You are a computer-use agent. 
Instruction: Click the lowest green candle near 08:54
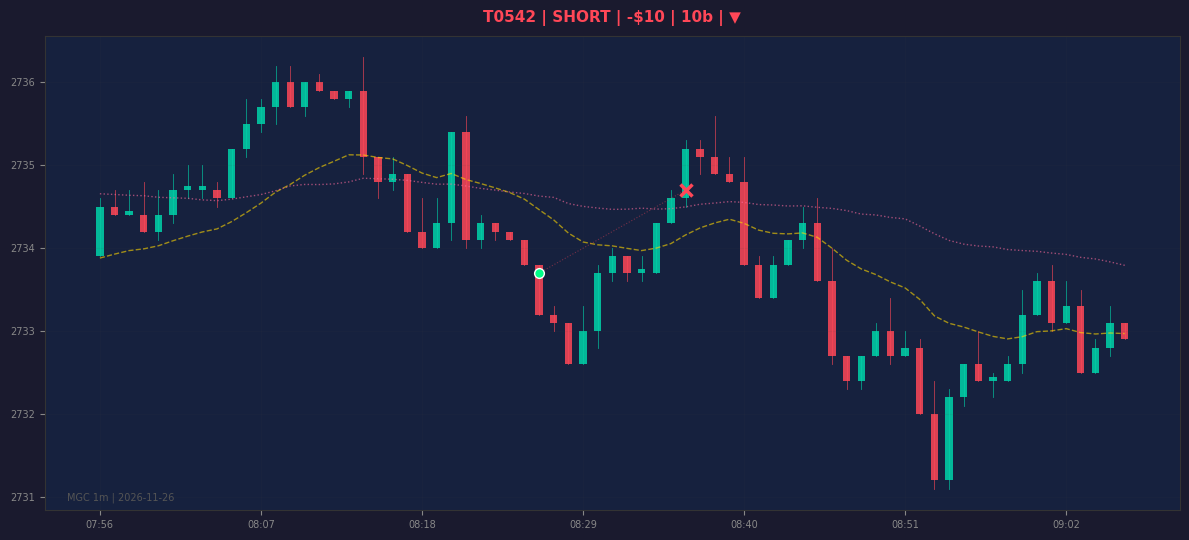pyautogui.click(x=949, y=438)
